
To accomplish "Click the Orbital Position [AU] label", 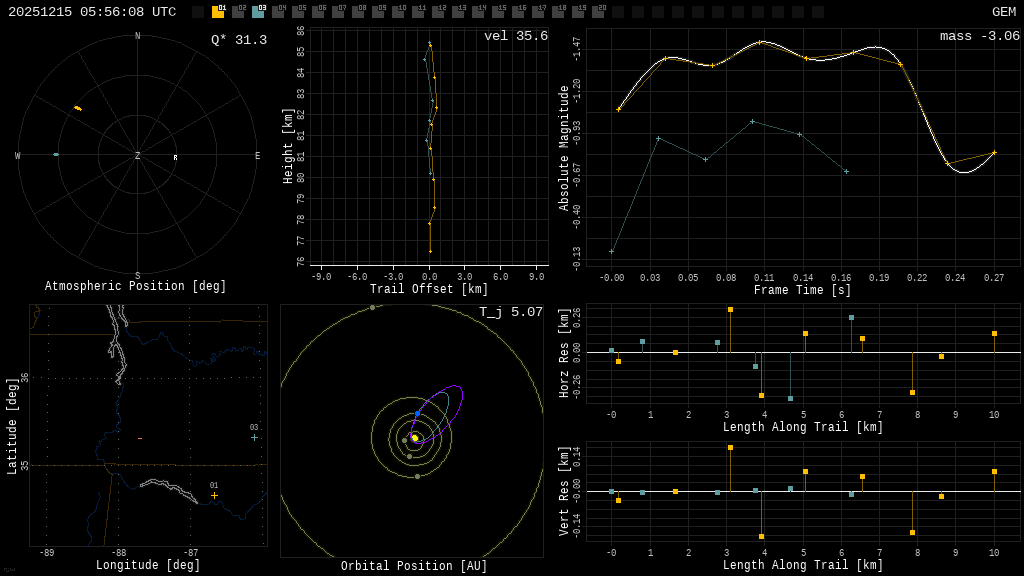I will (x=414, y=566).
